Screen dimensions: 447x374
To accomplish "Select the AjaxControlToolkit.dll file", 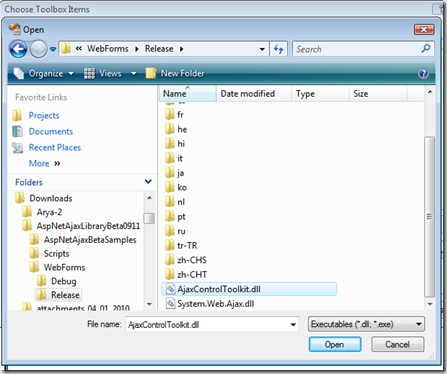I will tap(249, 289).
